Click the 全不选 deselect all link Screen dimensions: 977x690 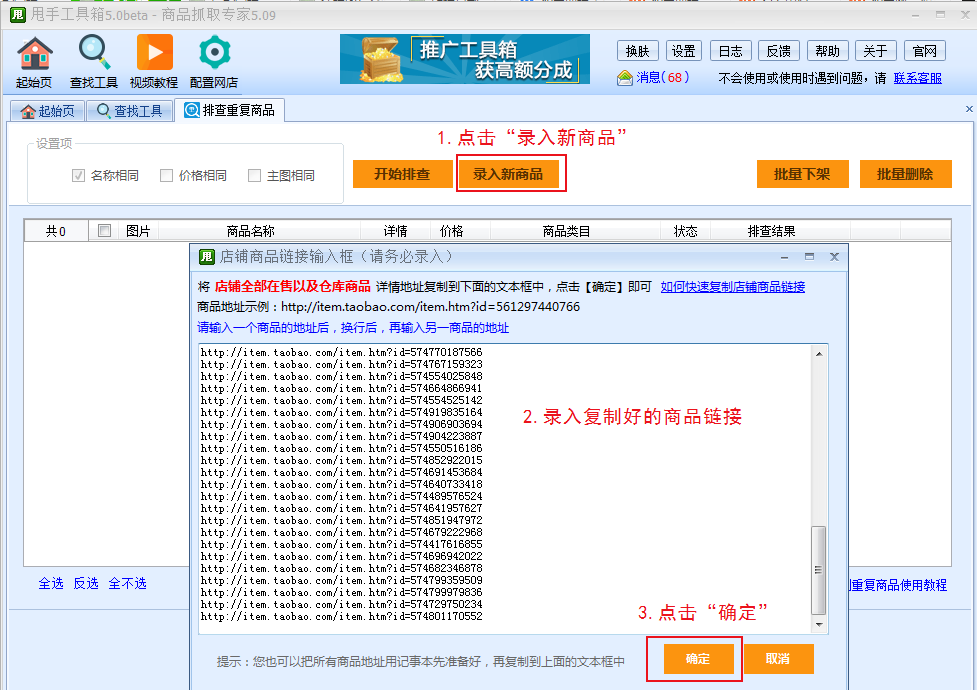click(128, 583)
